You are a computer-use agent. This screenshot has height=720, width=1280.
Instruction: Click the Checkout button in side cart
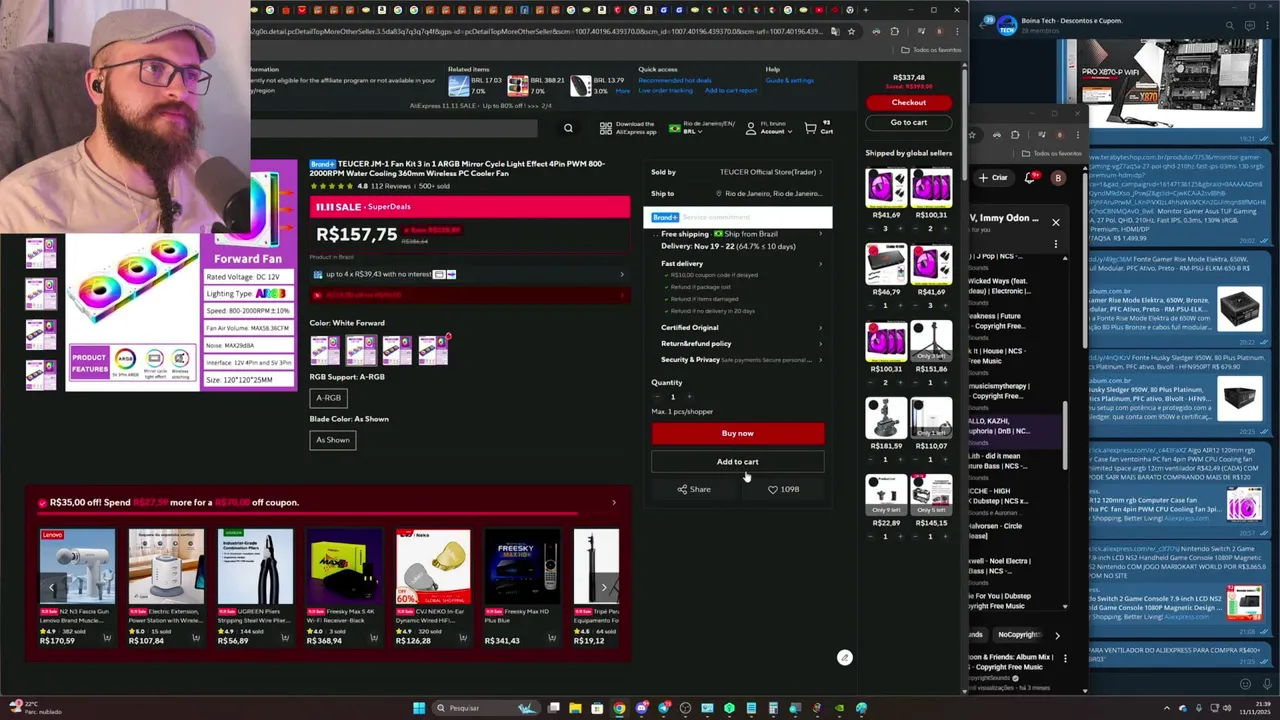[x=909, y=102]
